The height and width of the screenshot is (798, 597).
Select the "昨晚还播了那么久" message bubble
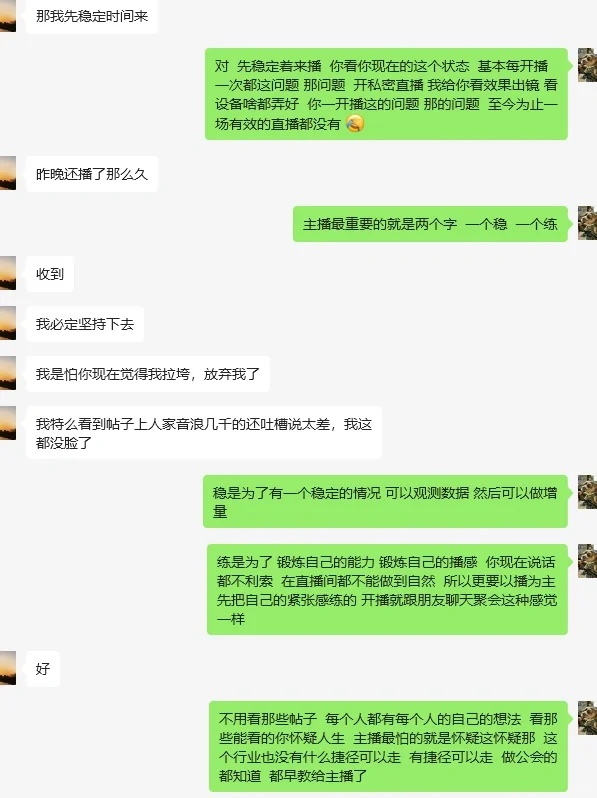tap(92, 174)
